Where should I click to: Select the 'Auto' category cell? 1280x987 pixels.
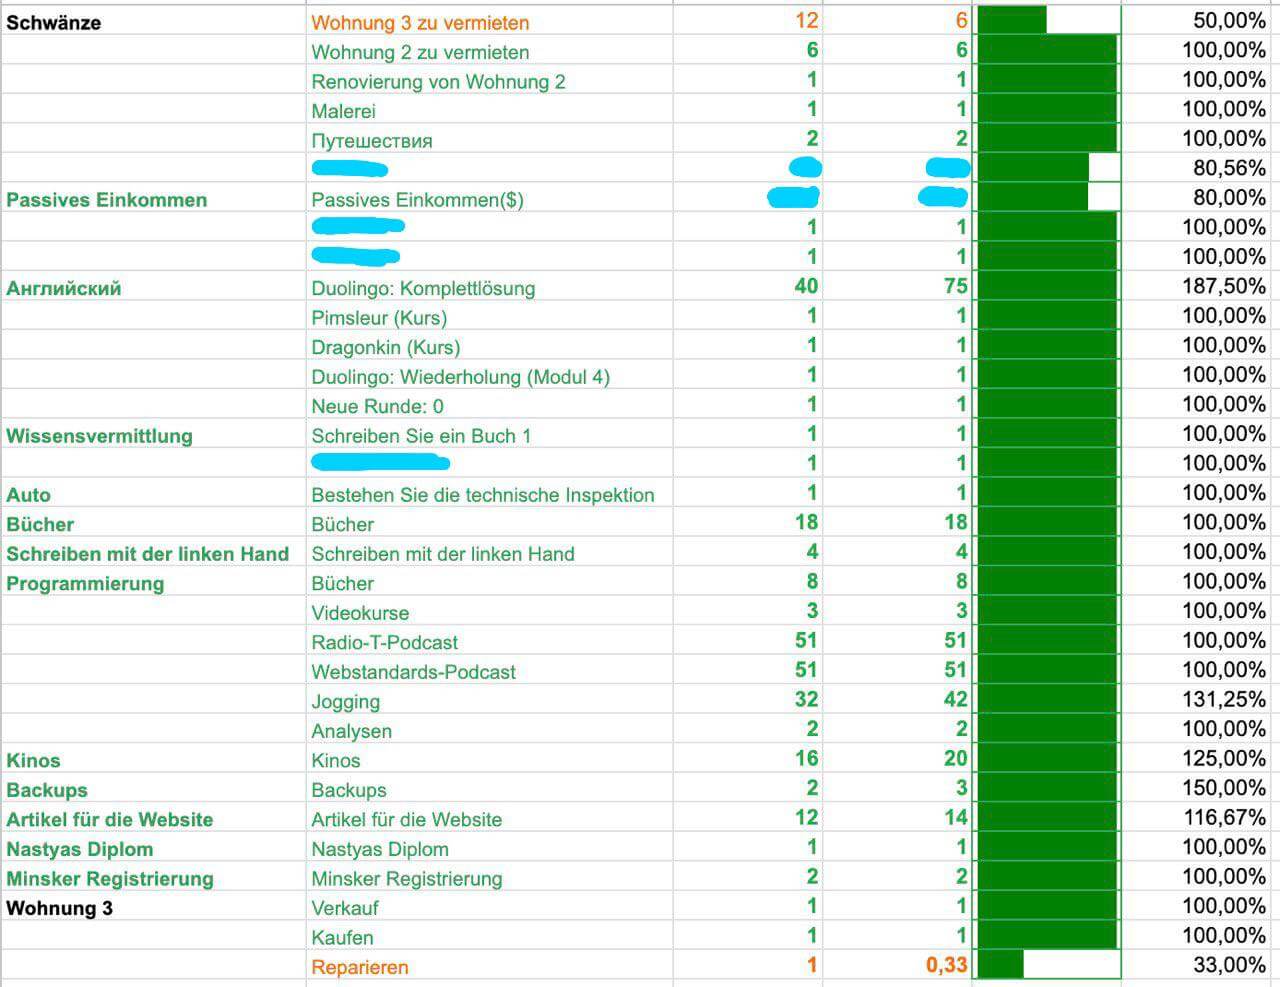[x=153, y=494]
